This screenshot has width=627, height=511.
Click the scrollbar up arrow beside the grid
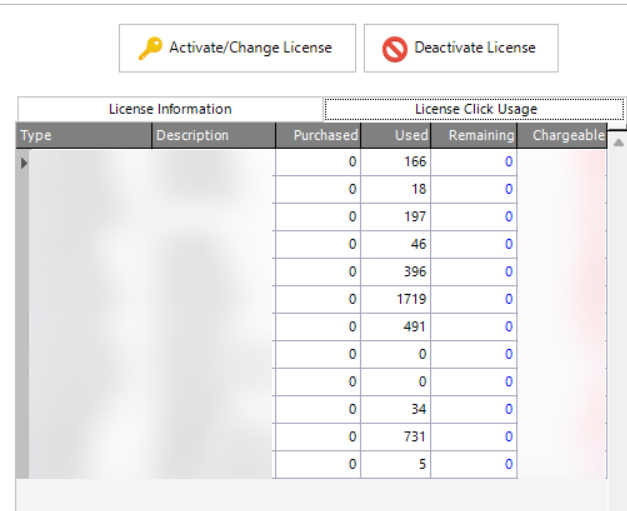618,143
